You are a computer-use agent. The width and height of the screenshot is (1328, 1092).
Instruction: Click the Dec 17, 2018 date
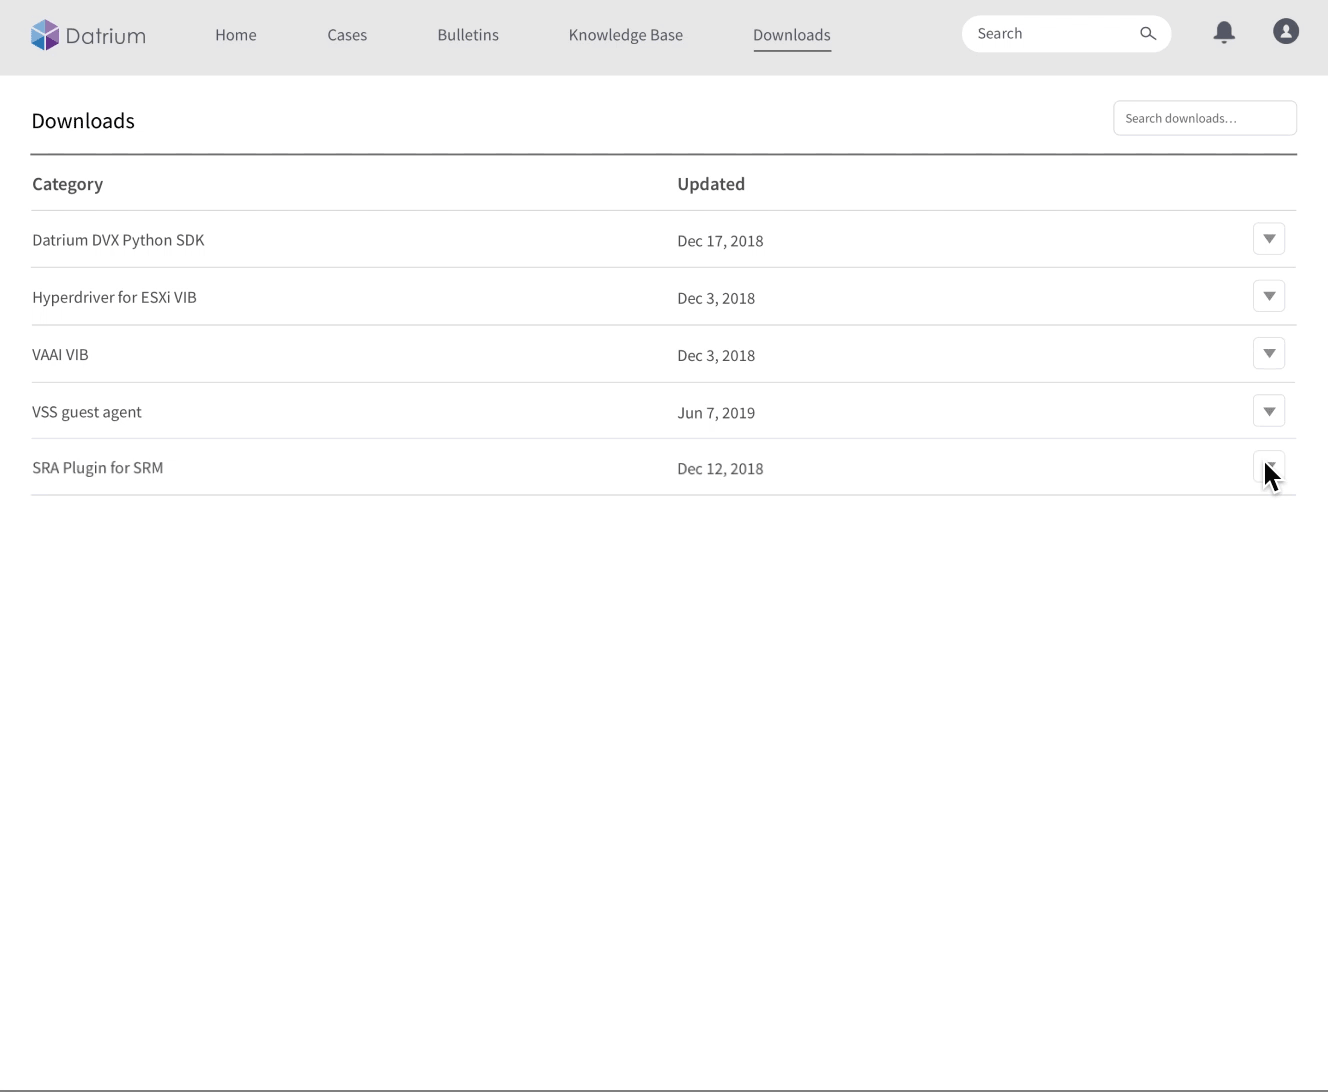coord(720,241)
